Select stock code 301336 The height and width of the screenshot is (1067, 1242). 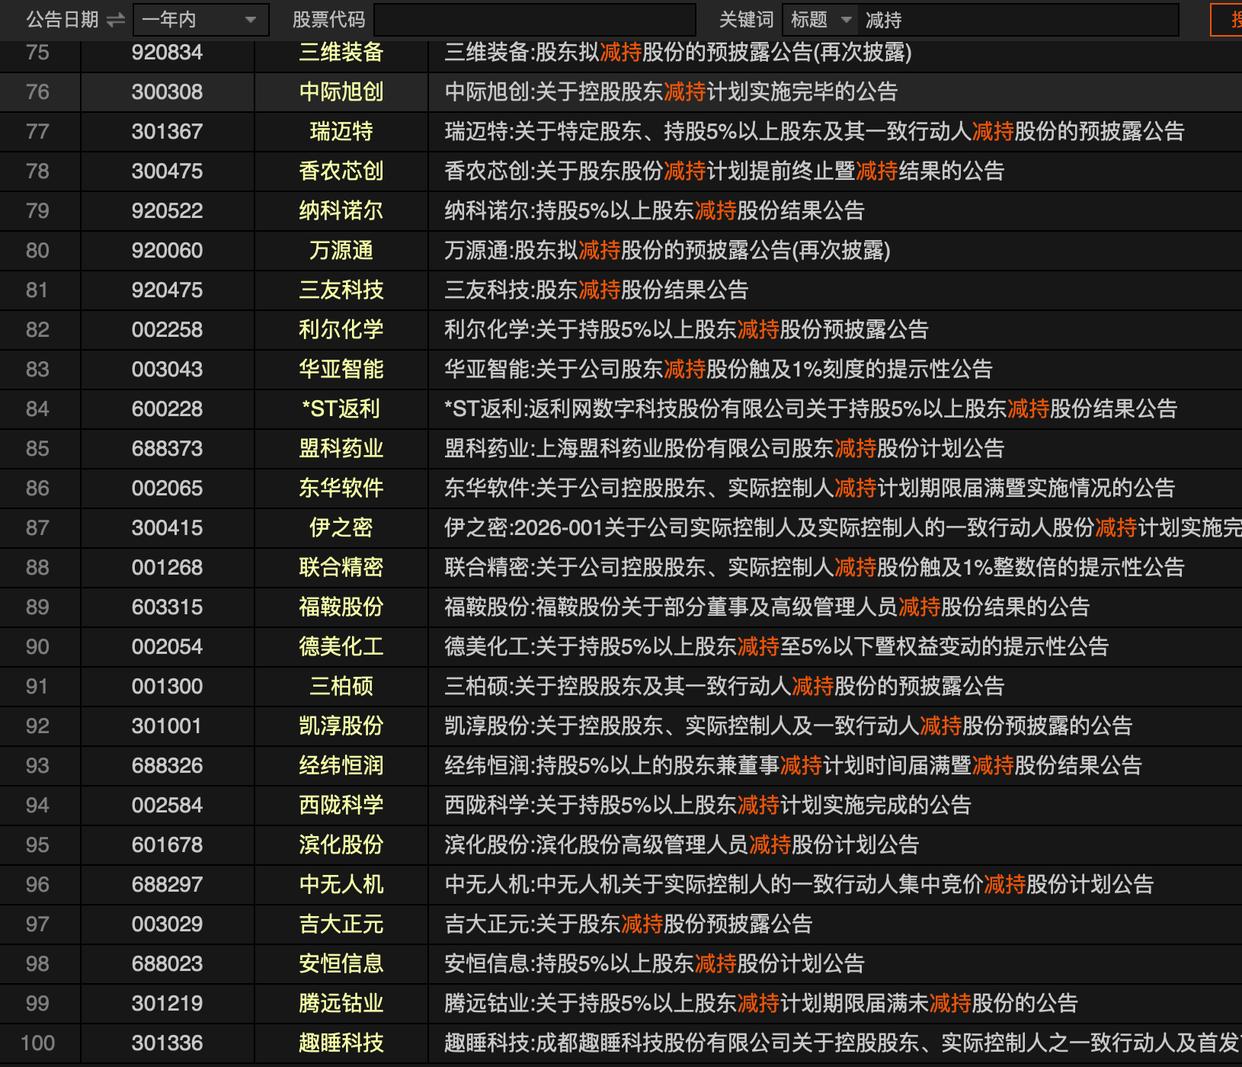pyautogui.click(x=167, y=1043)
